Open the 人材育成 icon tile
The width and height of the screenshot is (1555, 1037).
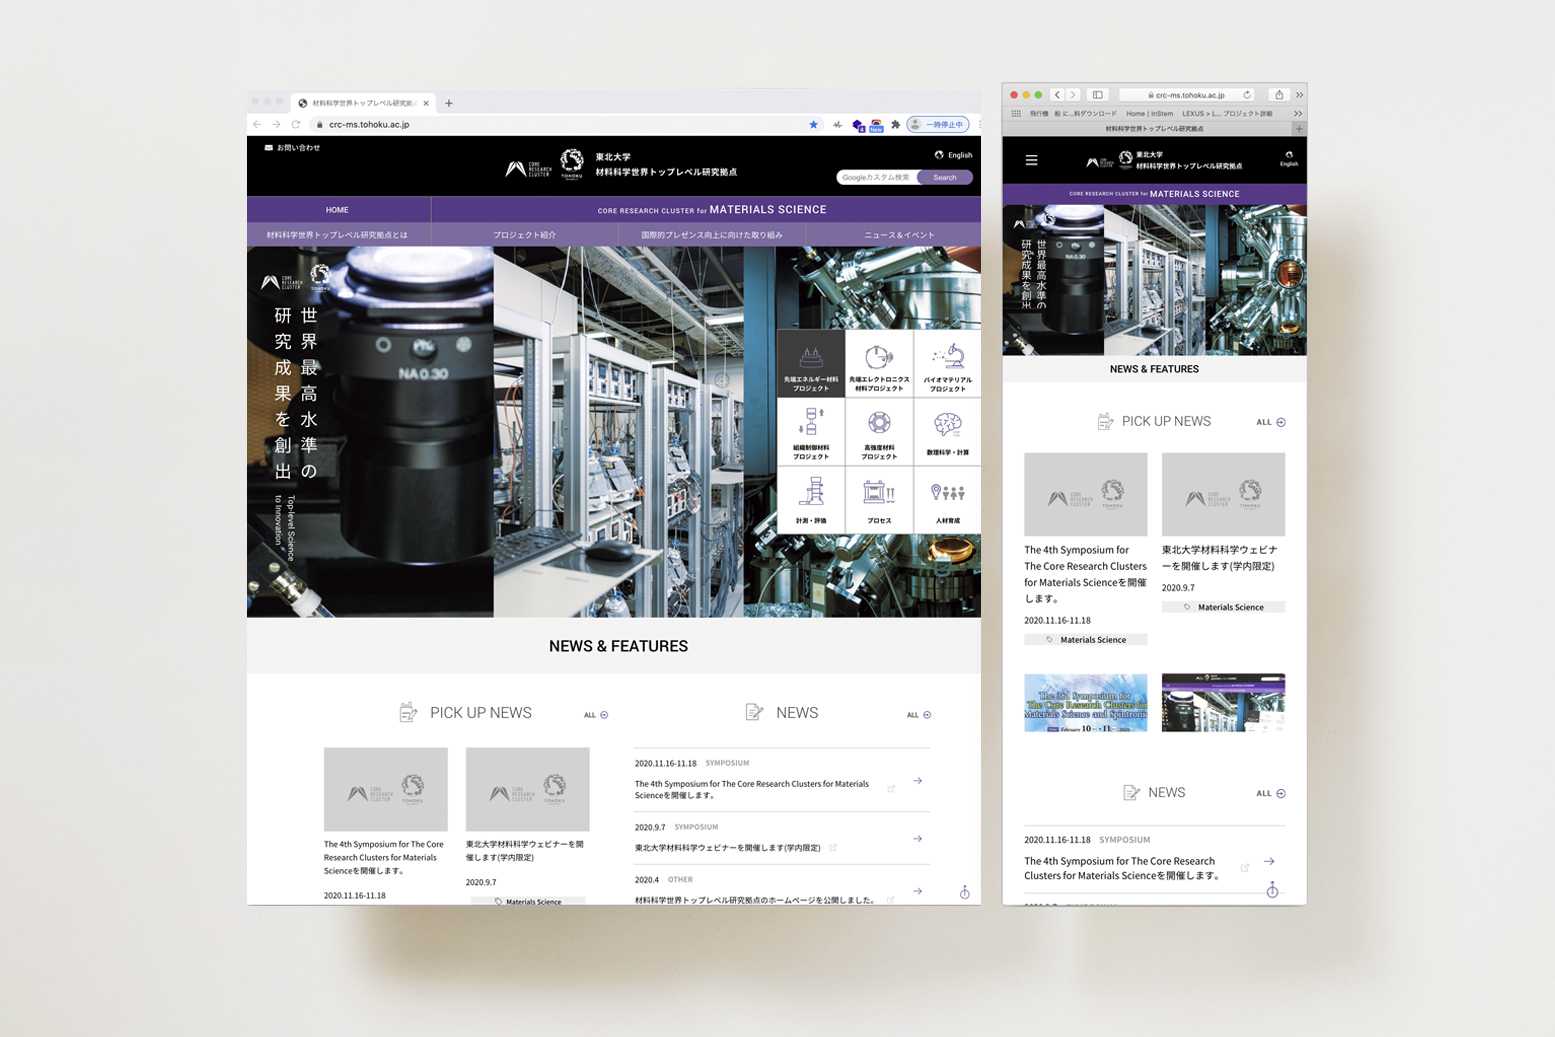947,500
